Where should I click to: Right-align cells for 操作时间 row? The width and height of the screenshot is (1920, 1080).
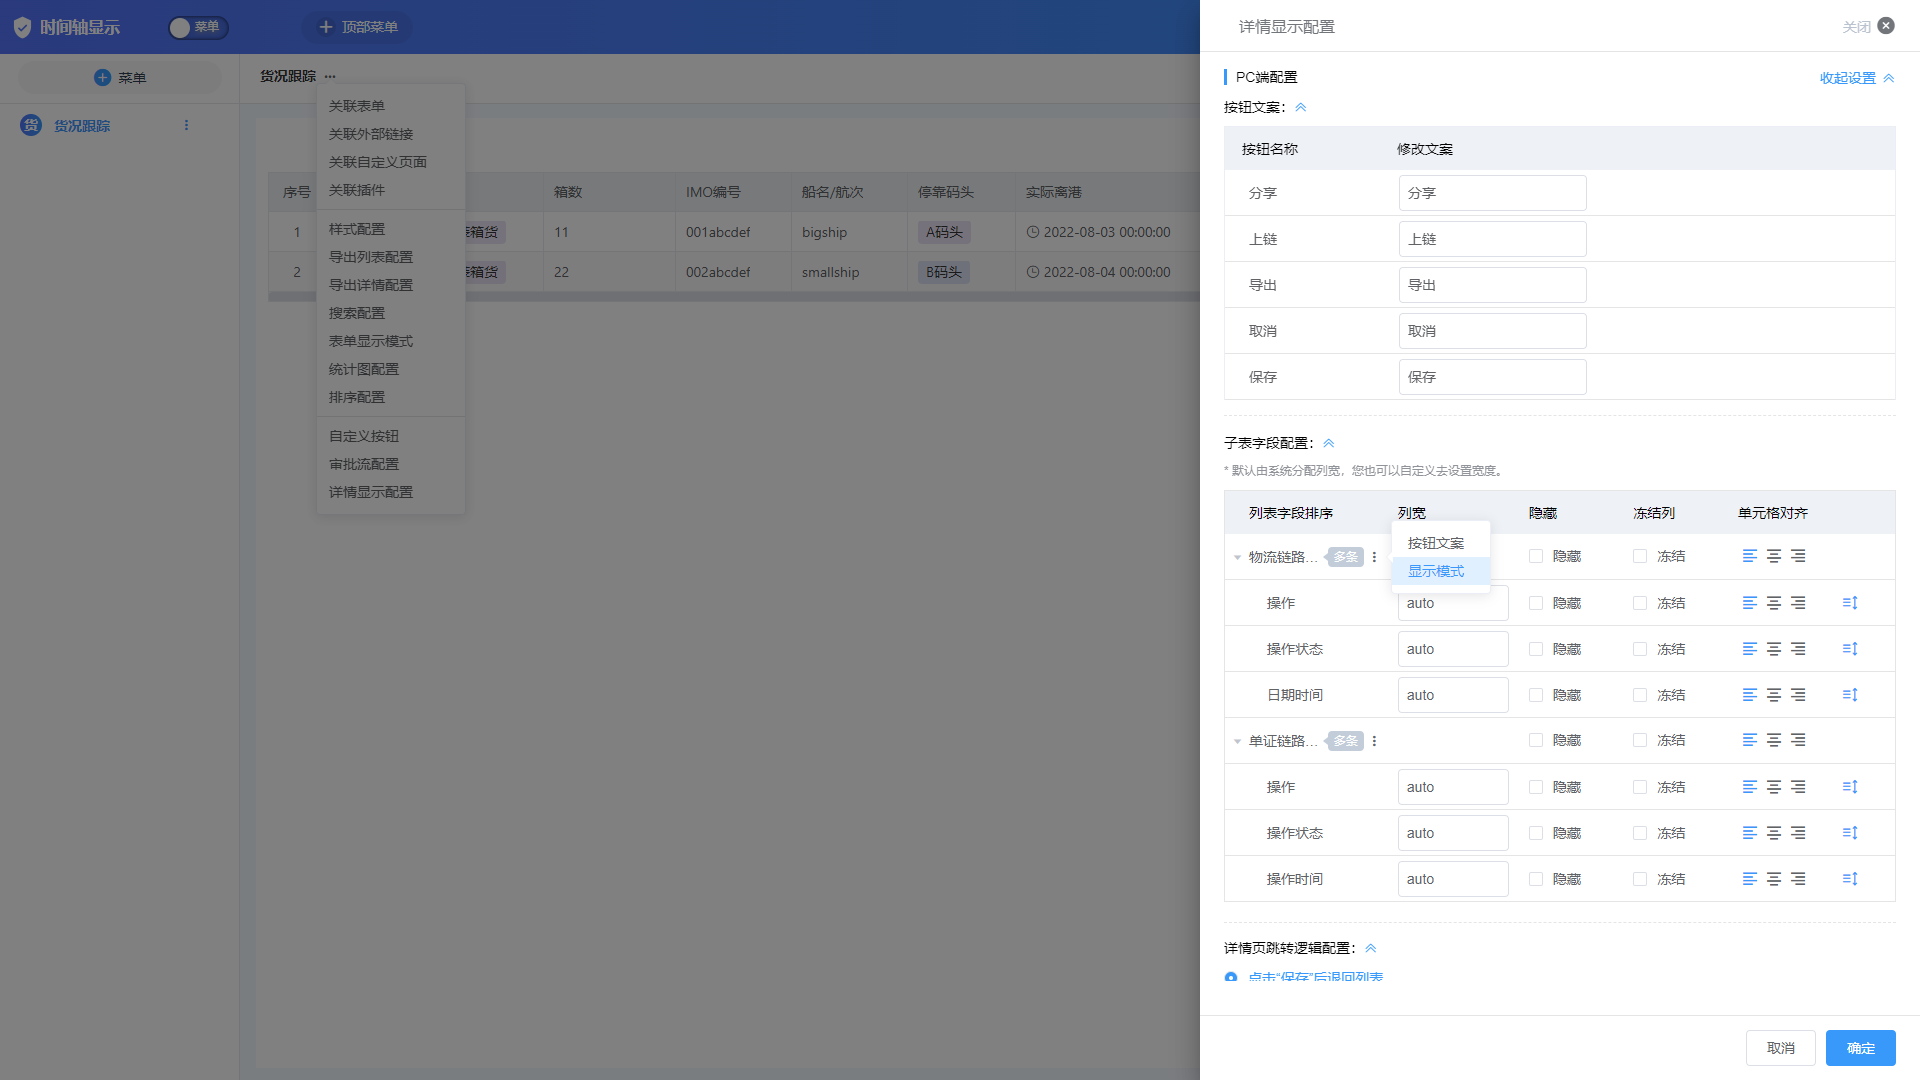(1797, 879)
